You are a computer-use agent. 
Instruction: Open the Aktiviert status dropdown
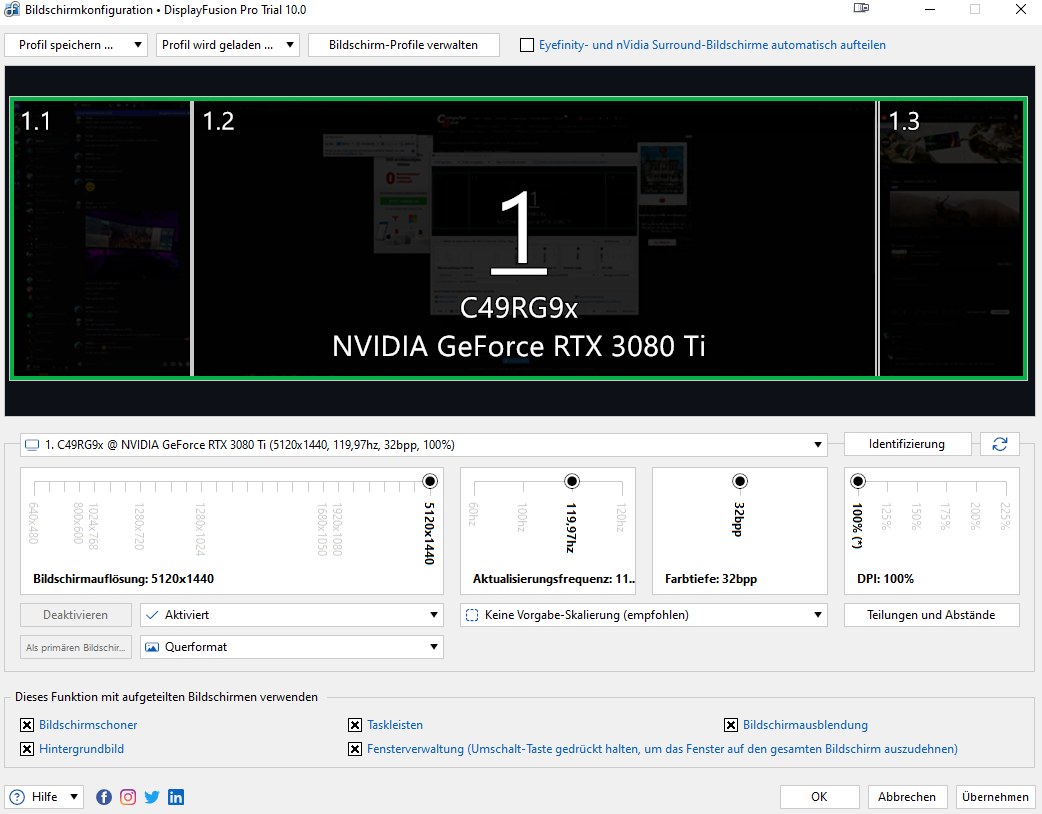pos(292,615)
